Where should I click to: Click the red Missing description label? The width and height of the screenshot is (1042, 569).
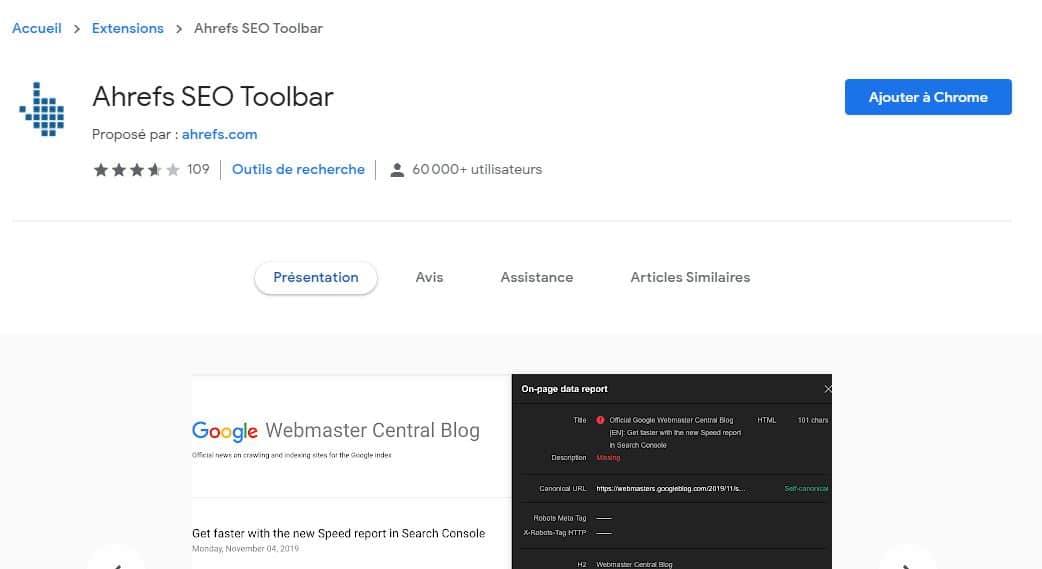coord(608,458)
